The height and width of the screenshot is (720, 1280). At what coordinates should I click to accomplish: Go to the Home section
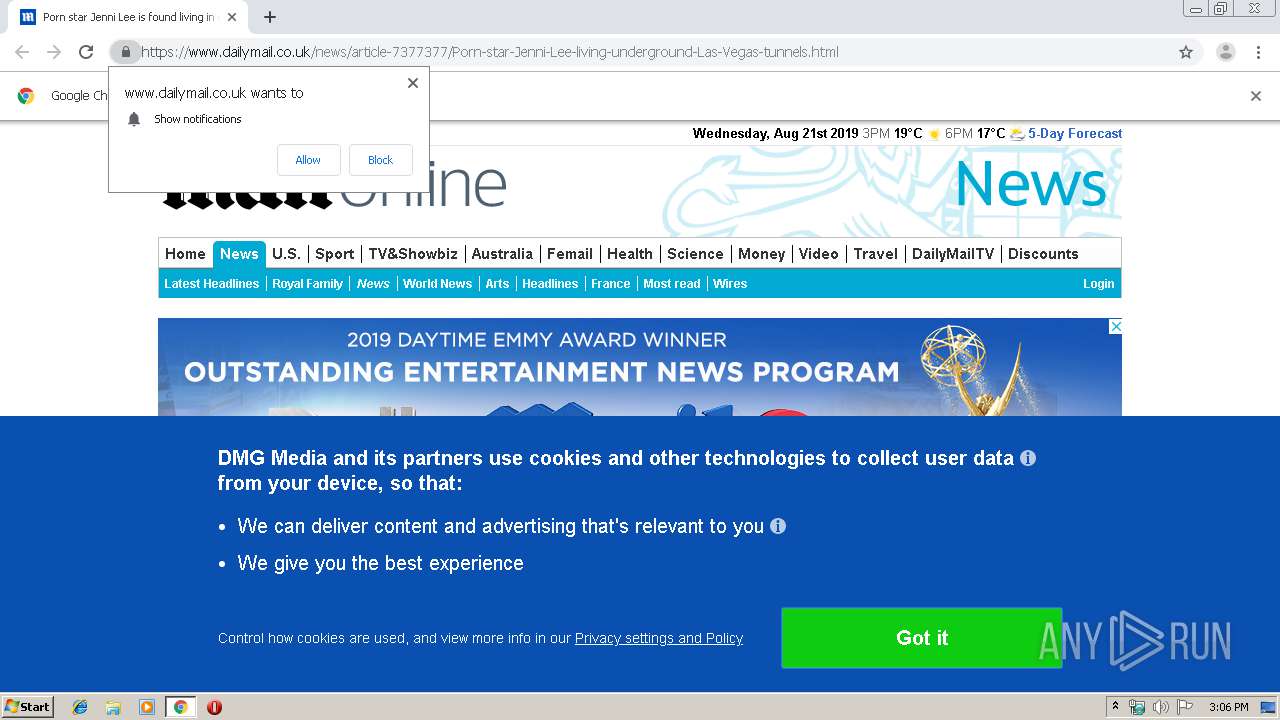tap(185, 254)
